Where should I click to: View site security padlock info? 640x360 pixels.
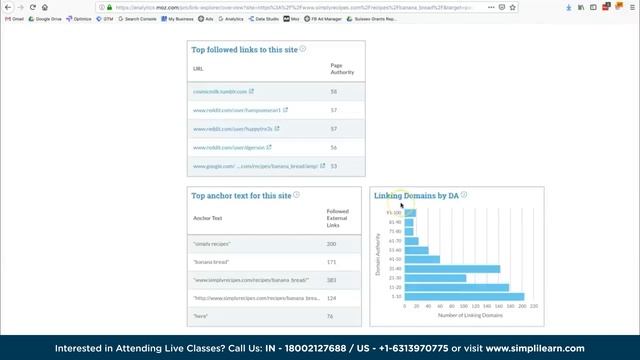click(109, 7)
